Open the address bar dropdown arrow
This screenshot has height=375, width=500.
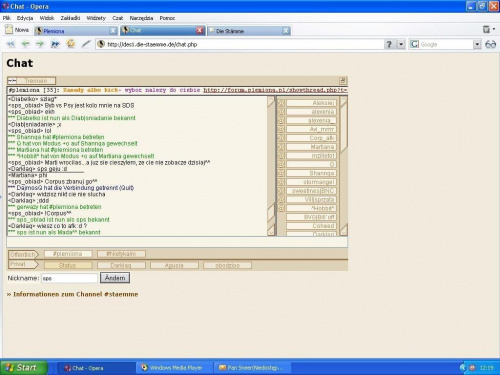(401, 44)
